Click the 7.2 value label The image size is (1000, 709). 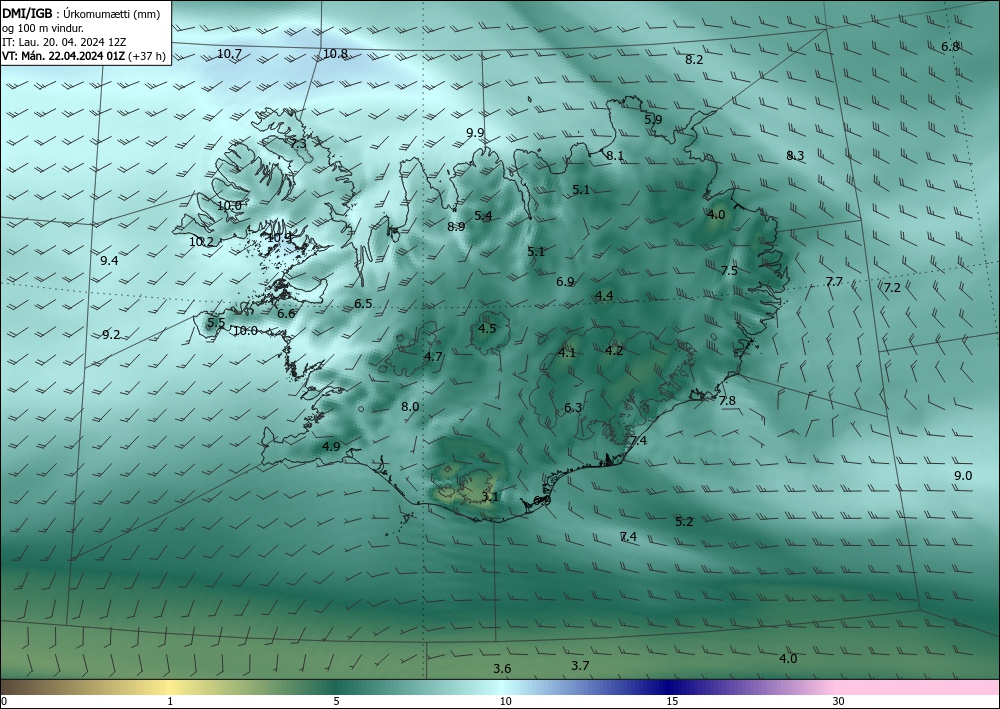892,288
